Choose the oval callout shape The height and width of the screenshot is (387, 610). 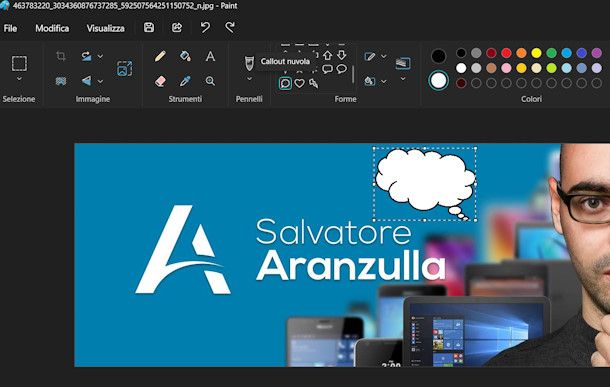[x=342, y=69]
